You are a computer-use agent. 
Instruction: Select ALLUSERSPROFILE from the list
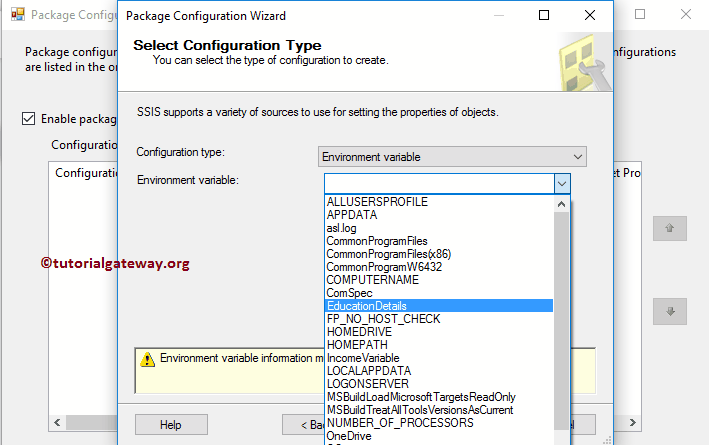[439, 202]
